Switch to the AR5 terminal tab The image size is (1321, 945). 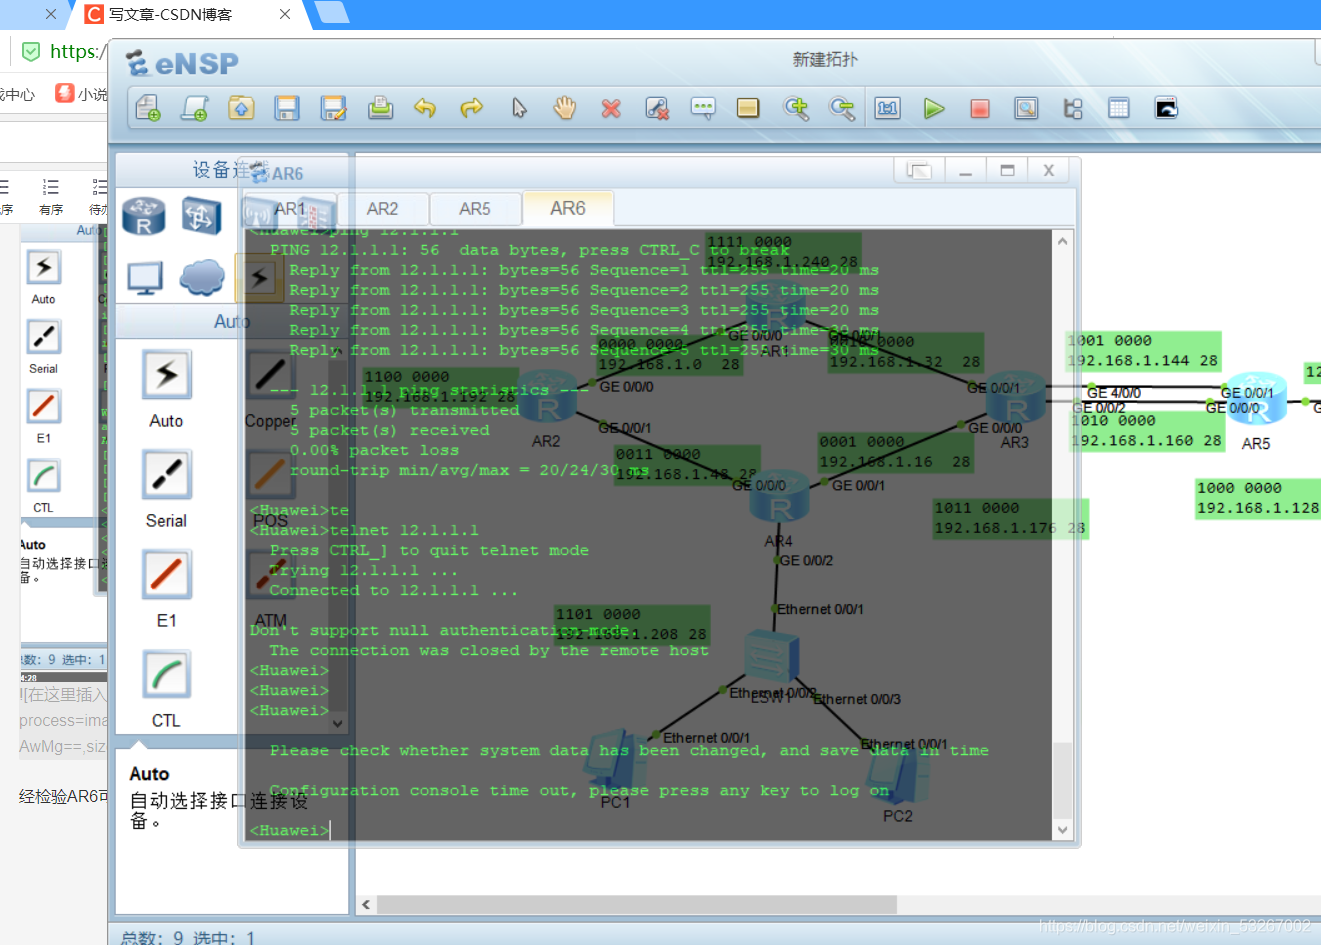coord(475,209)
